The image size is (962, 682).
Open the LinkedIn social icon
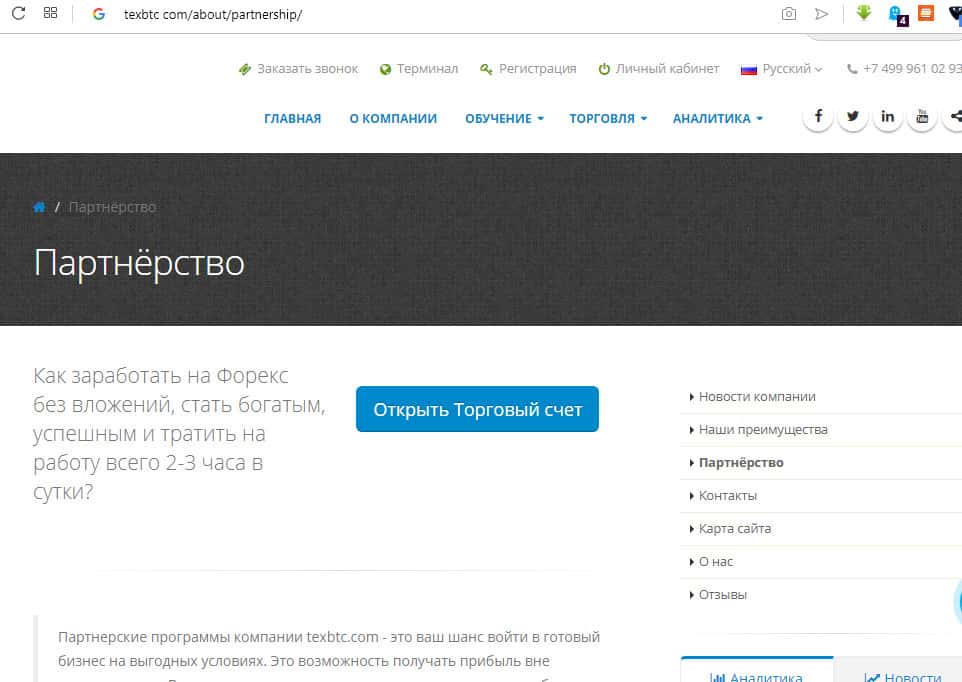(887, 116)
